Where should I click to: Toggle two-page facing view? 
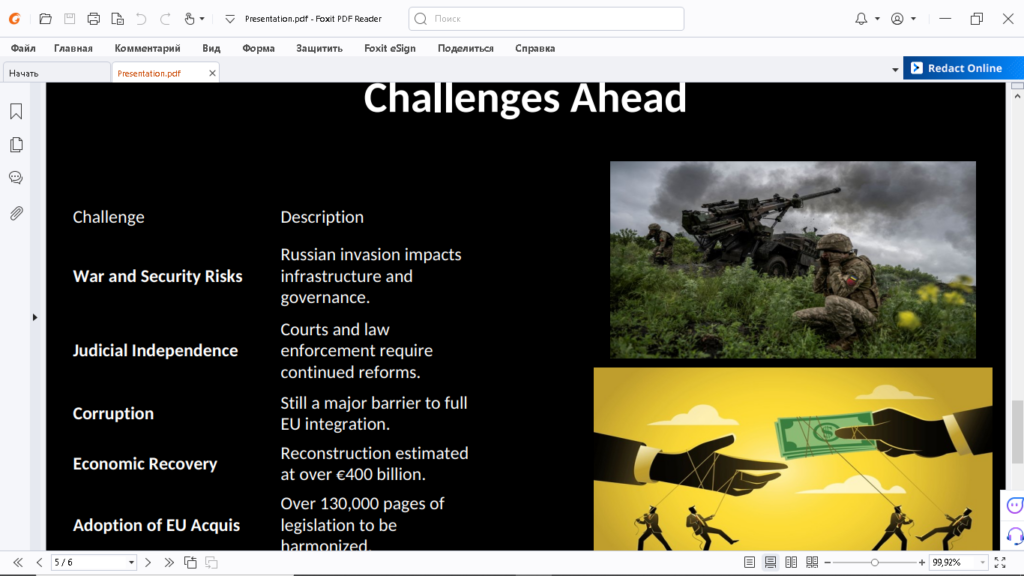tap(791, 563)
